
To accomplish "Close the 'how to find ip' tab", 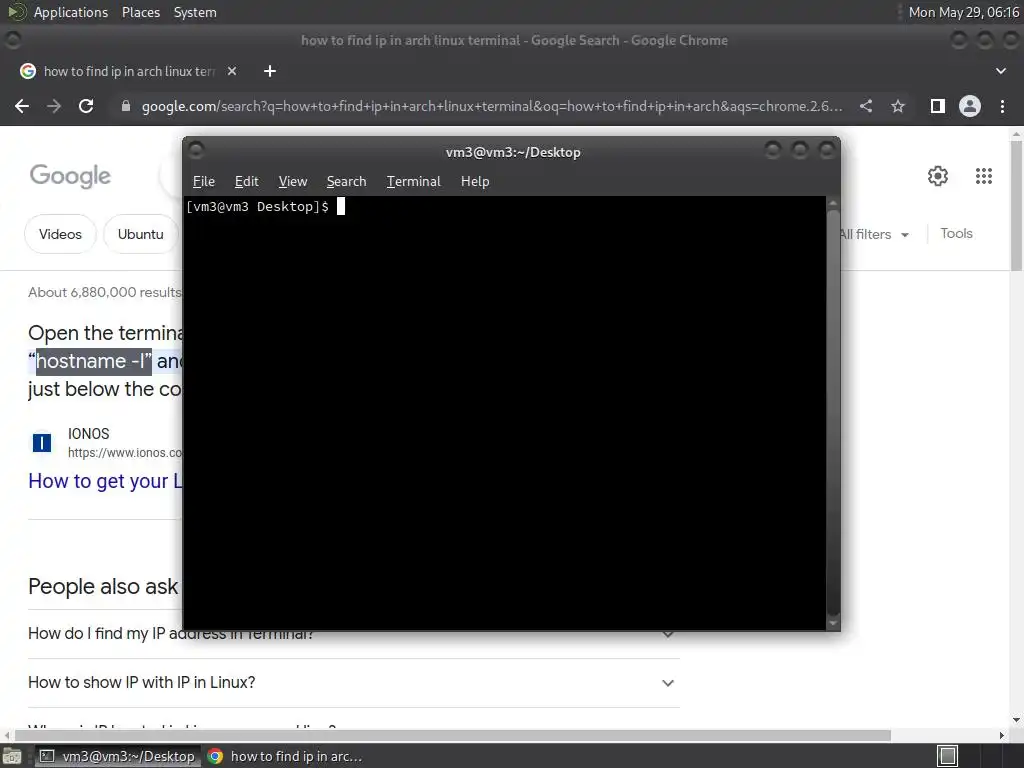I will [232, 71].
